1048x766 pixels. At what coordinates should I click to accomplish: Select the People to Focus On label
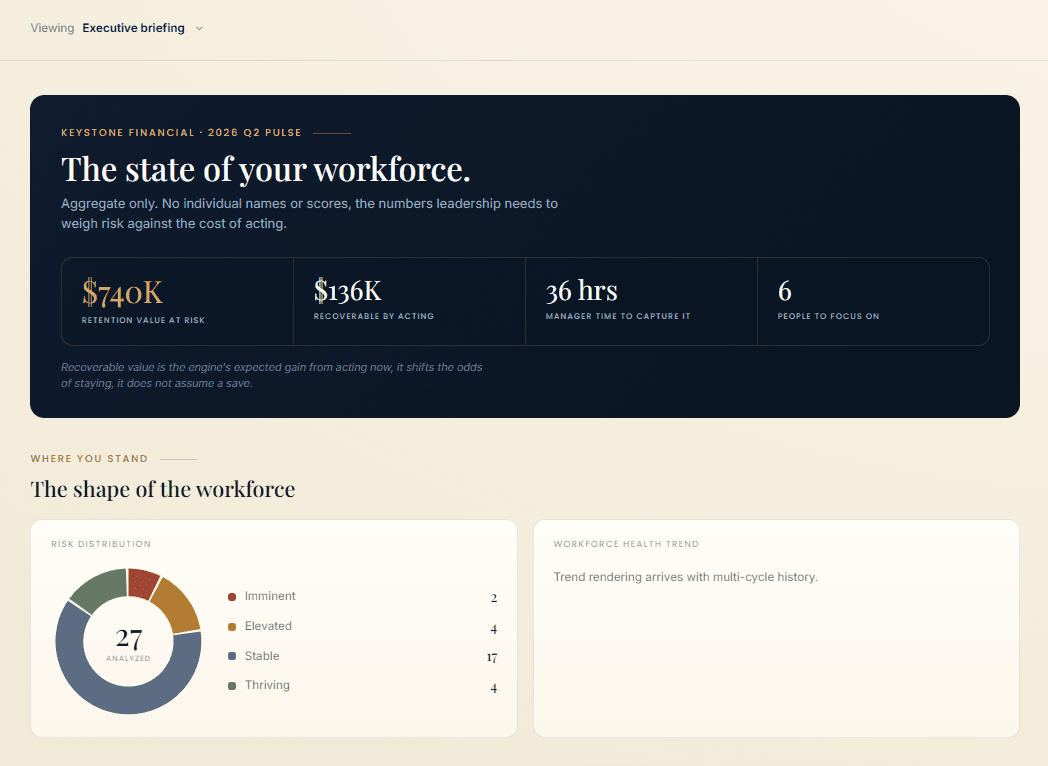pyautogui.click(x=828, y=316)
